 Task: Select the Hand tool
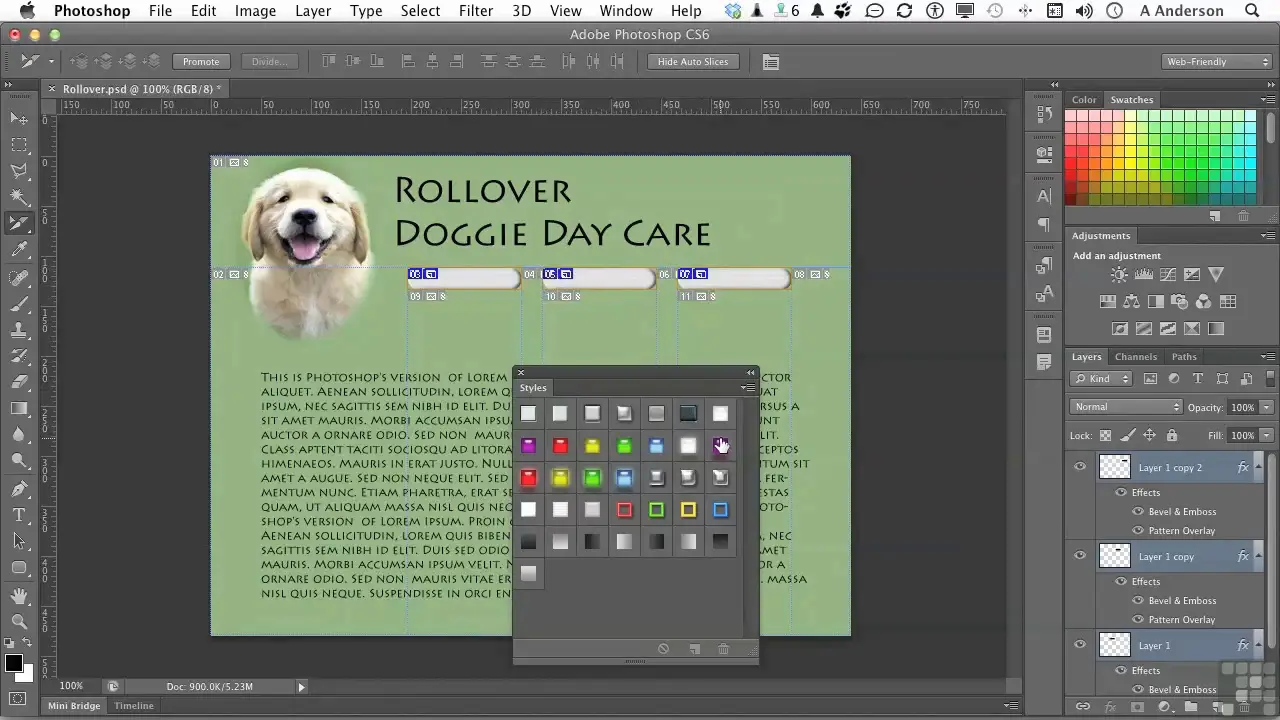pyautogui.click(x=19, y=595)
